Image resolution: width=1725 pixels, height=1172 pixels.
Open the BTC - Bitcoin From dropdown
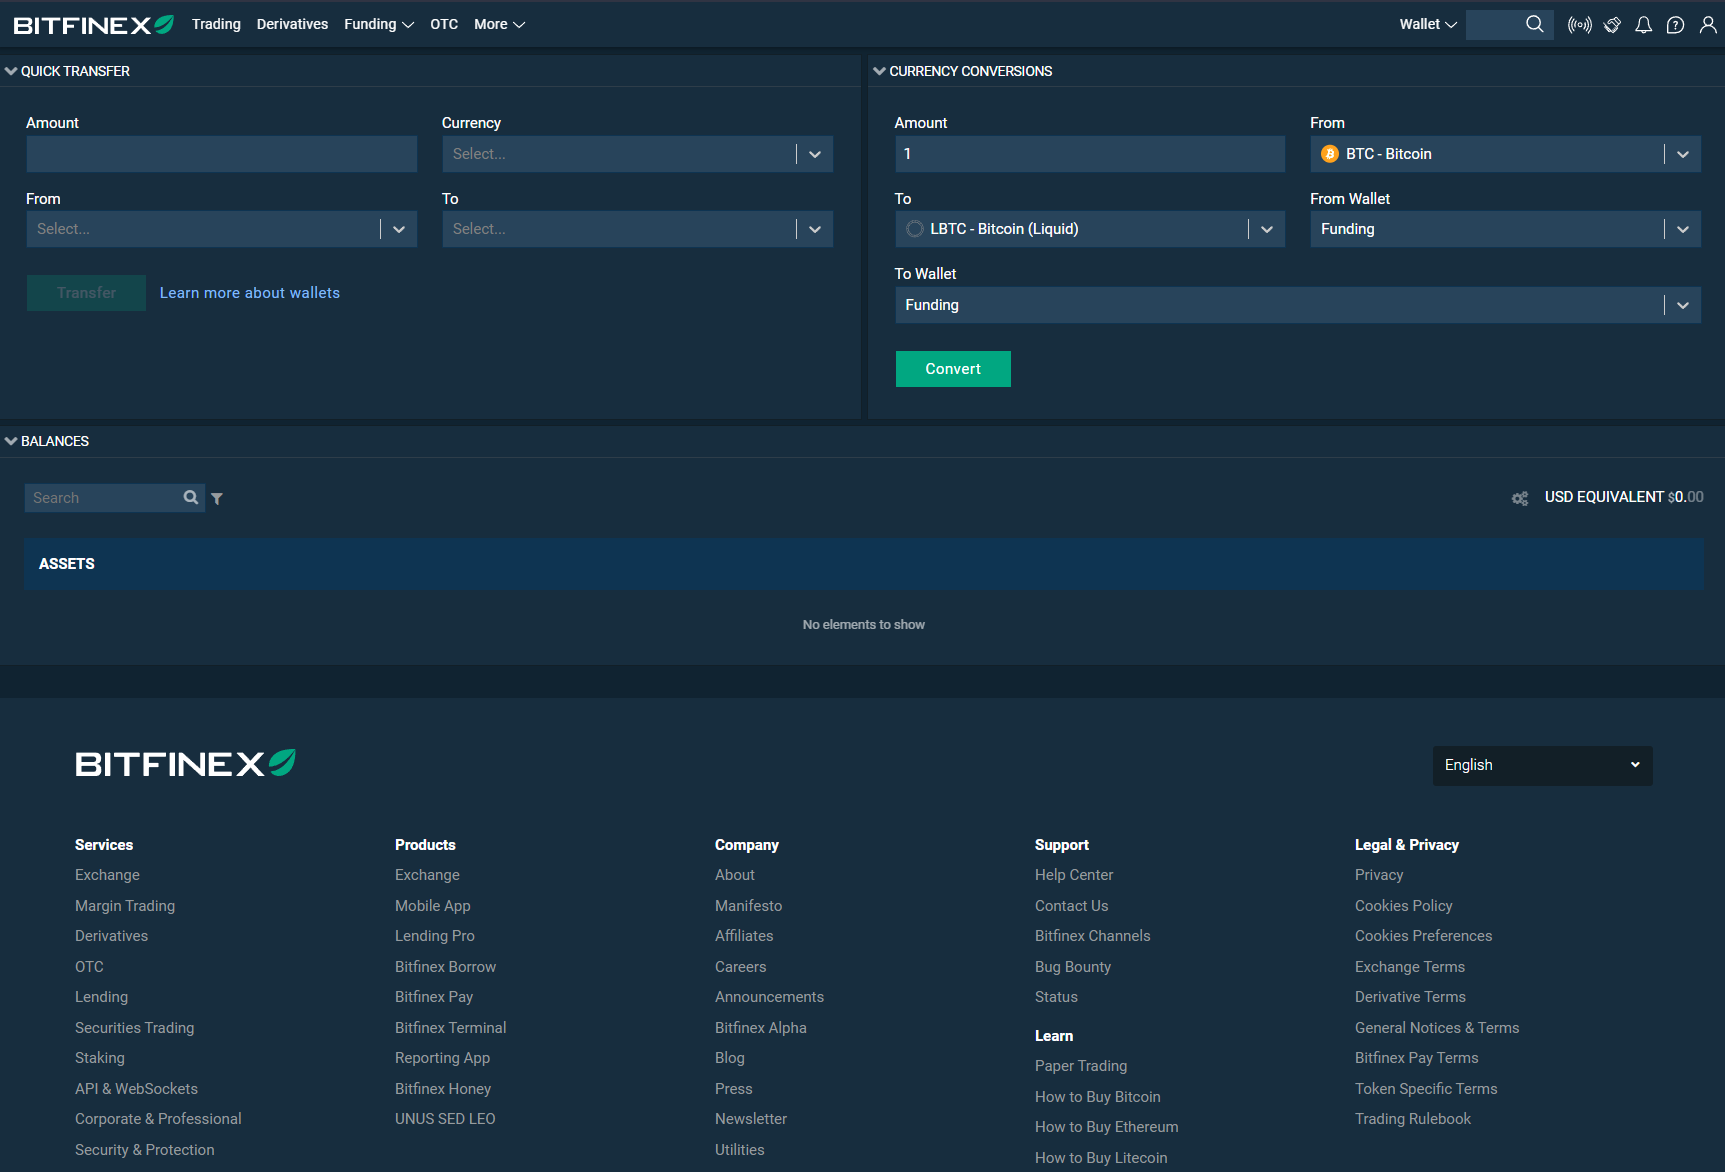click(x=1504, y=154)
